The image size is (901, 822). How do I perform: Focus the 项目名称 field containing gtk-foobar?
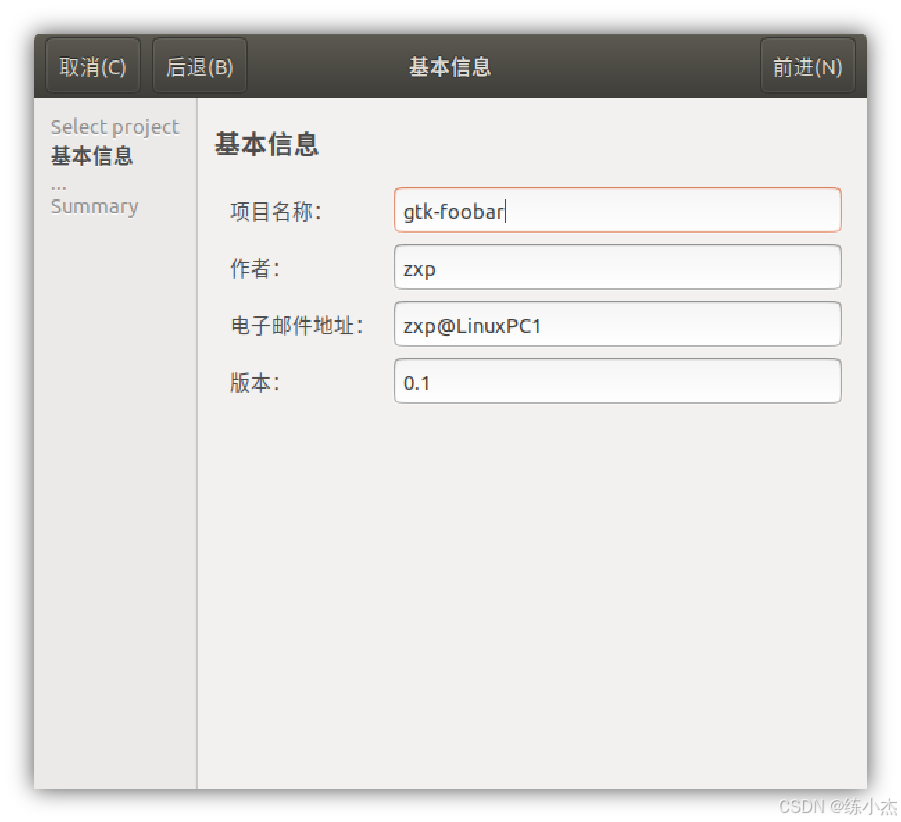pyautogui.click(x=618, y=210)
